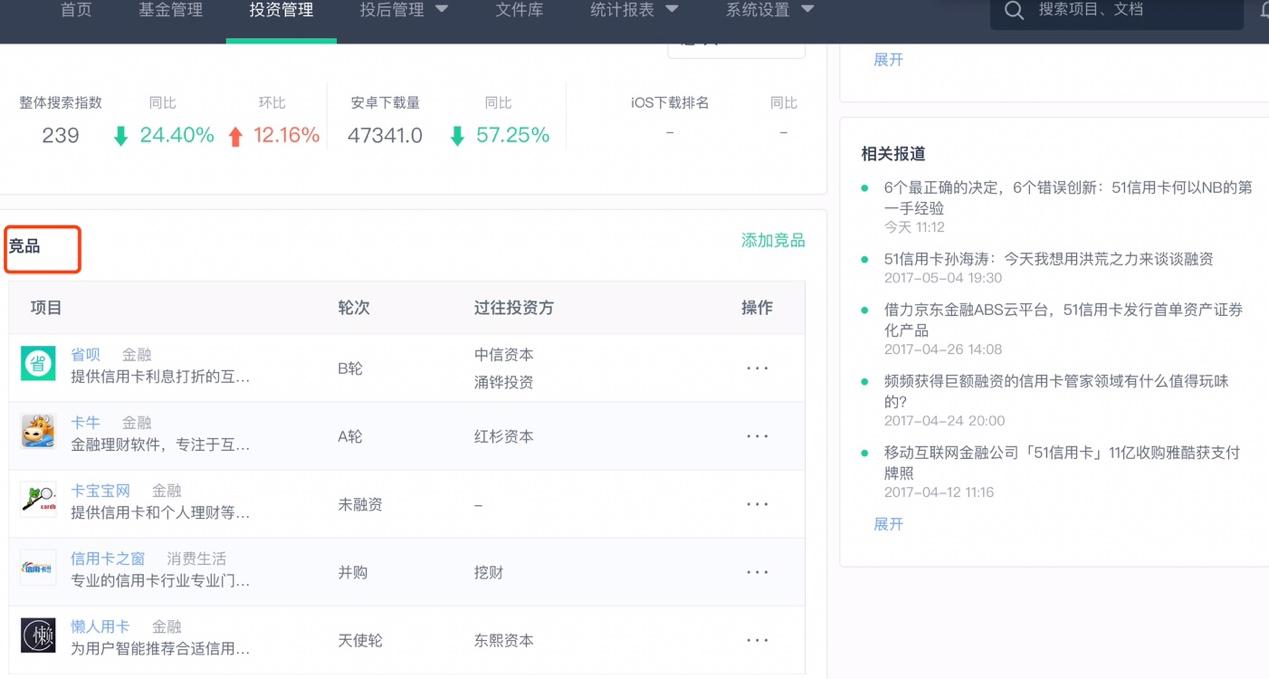1269x679 pixels.
Task: Click the search magnifier icon
Action: (1014, 11)
